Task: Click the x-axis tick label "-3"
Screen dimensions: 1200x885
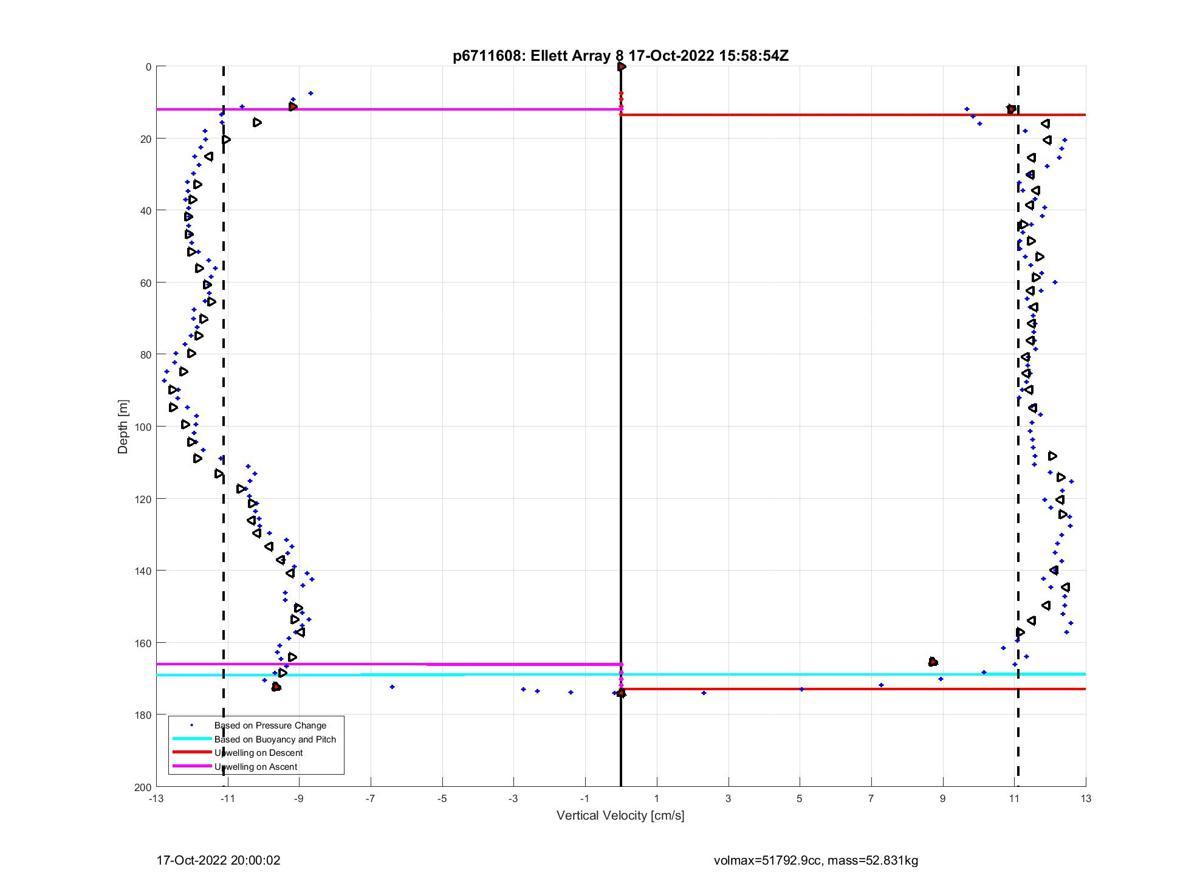Action: [x=513, y=798]
